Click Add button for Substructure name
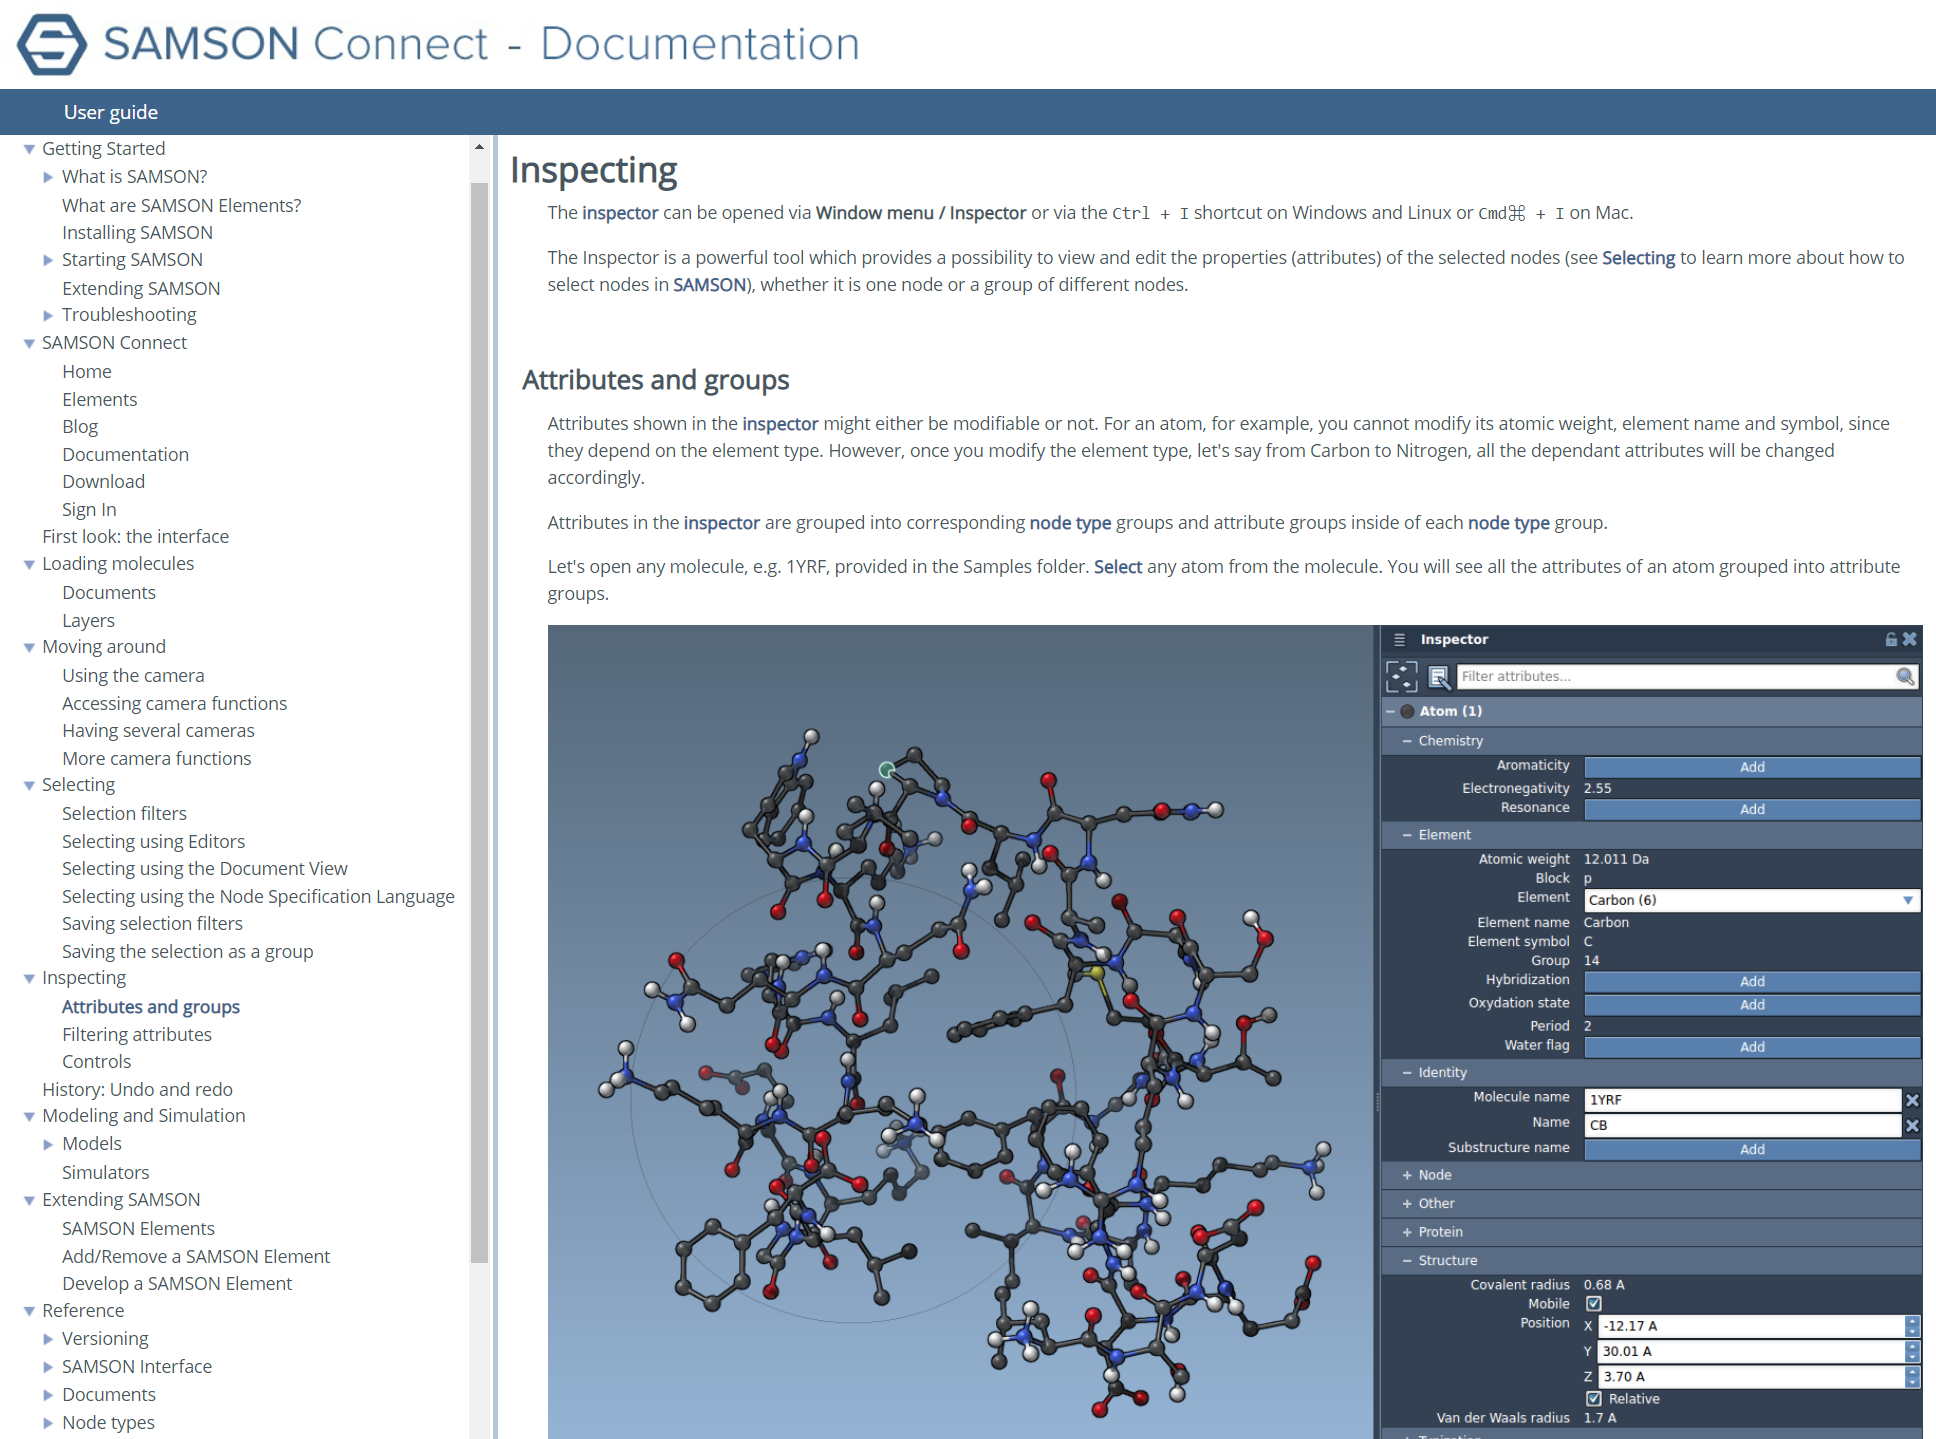1936x1439 pixels. (1752, 1150)
